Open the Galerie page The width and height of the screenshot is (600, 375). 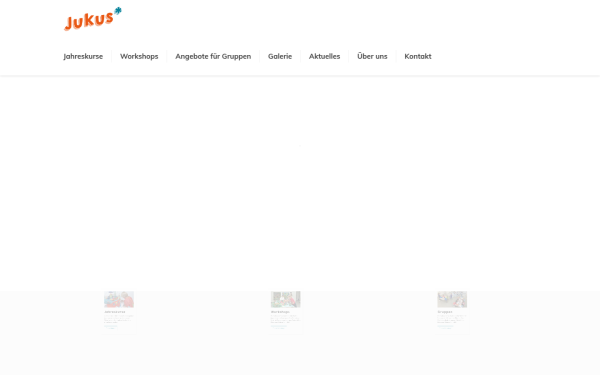(x=280, y=56)
